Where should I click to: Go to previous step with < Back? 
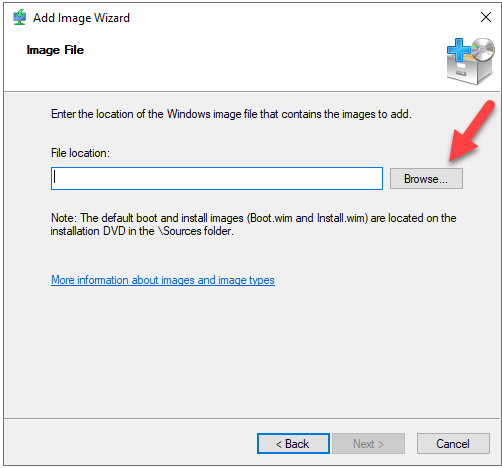[293, 444]
